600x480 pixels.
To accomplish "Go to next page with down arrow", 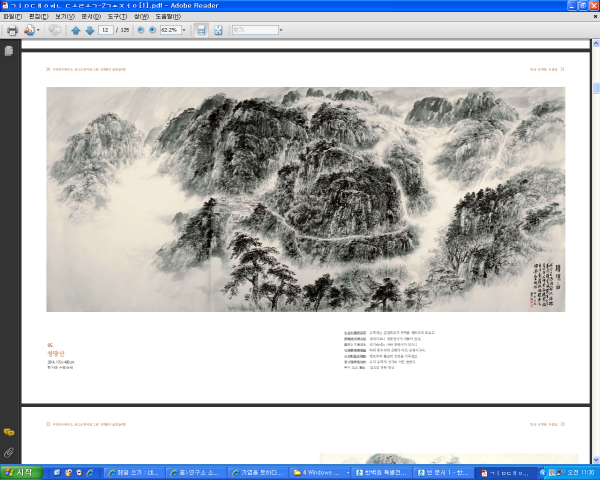I will click(90, 30).
